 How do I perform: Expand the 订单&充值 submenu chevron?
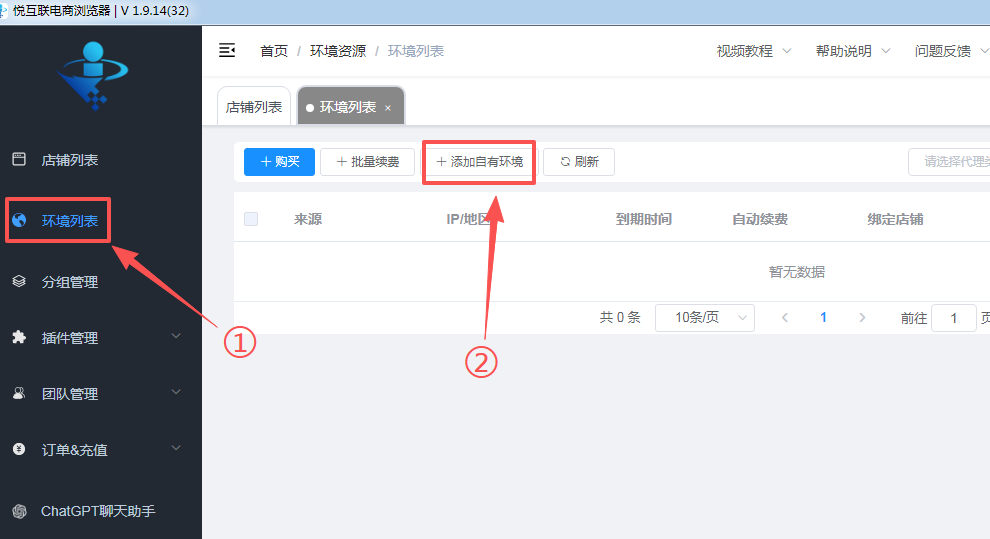[x=176, y=448]
